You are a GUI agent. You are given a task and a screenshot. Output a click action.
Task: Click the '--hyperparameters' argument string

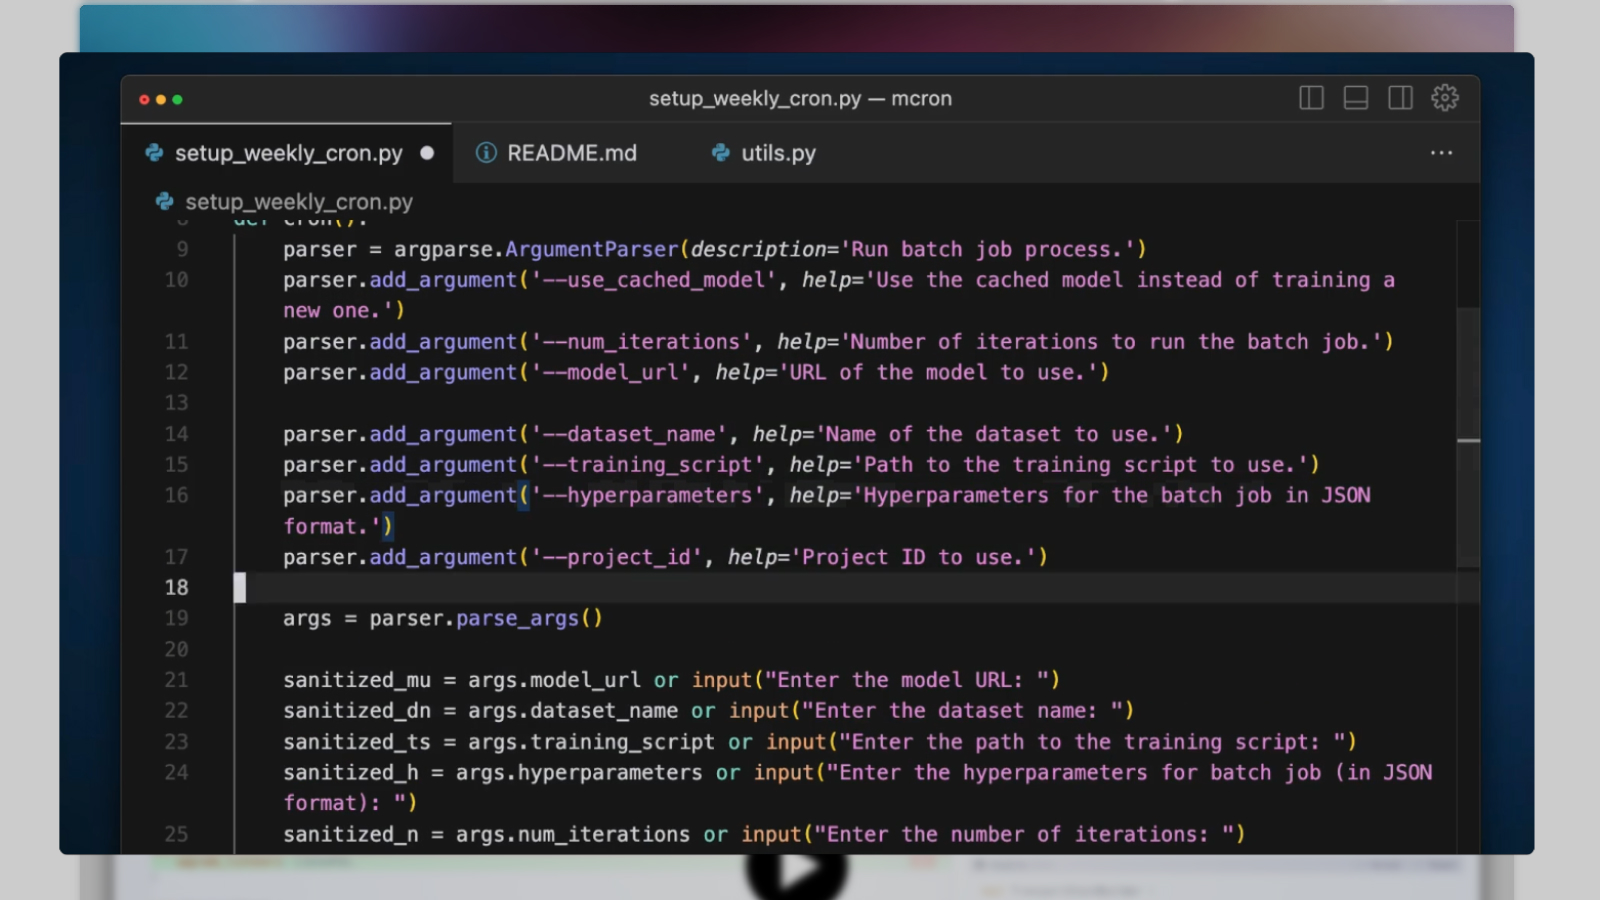[647, 495]
